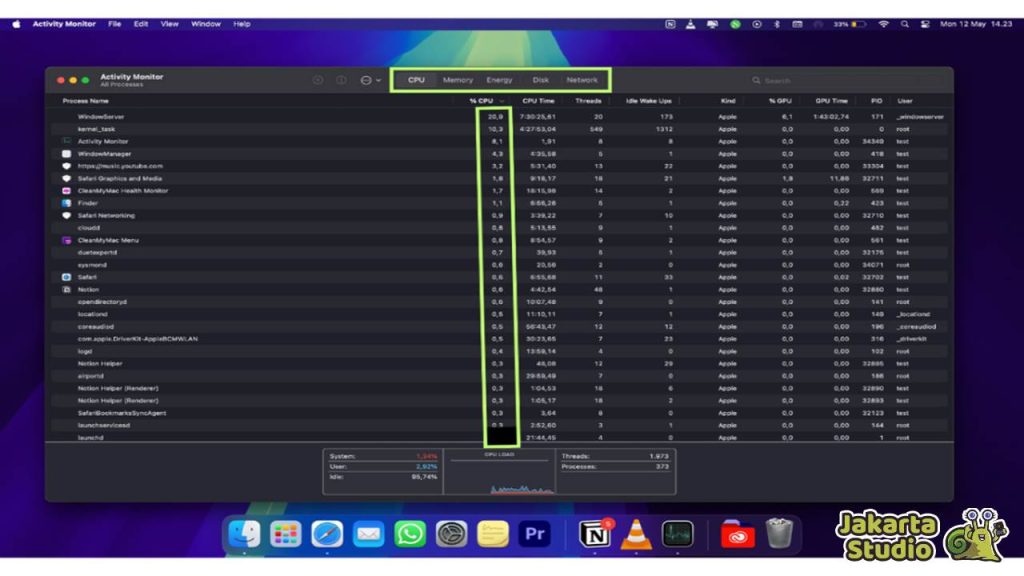Viewport: 1024px width, 576px height.
Task: Click CleanMyMac Health Monitor process icon
Action: (66, 191)
